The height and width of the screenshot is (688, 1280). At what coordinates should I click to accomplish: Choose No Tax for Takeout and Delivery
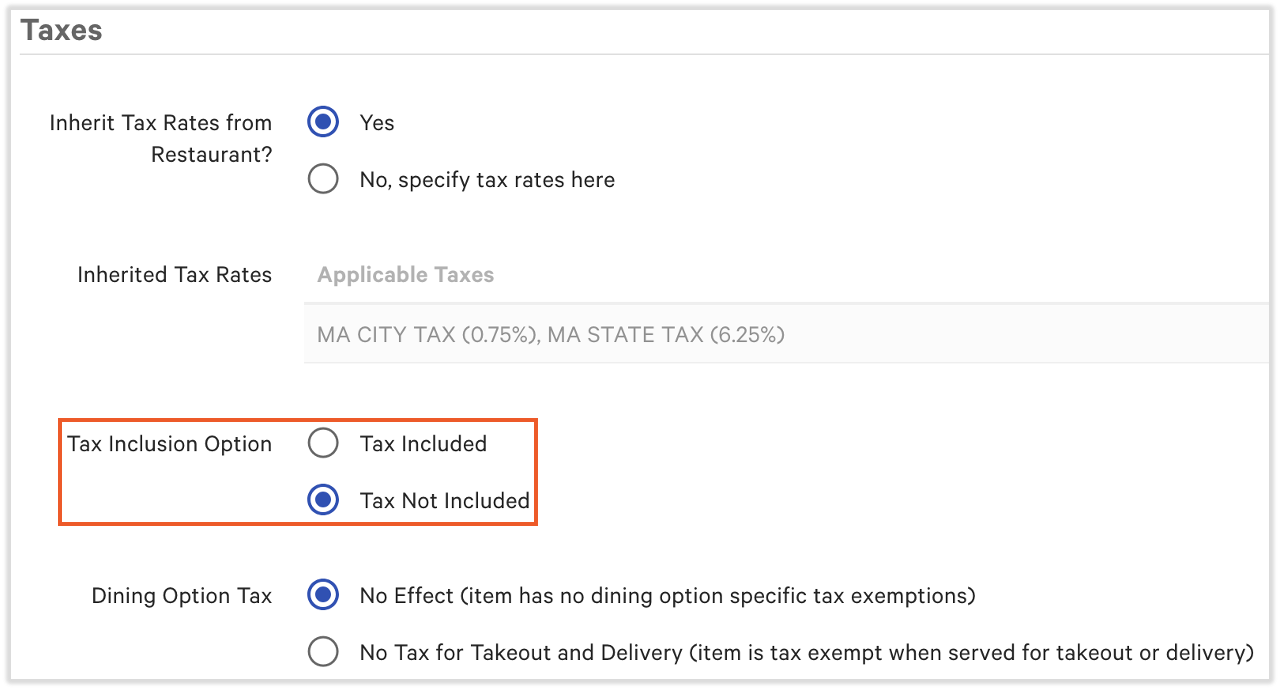point(323,651)
